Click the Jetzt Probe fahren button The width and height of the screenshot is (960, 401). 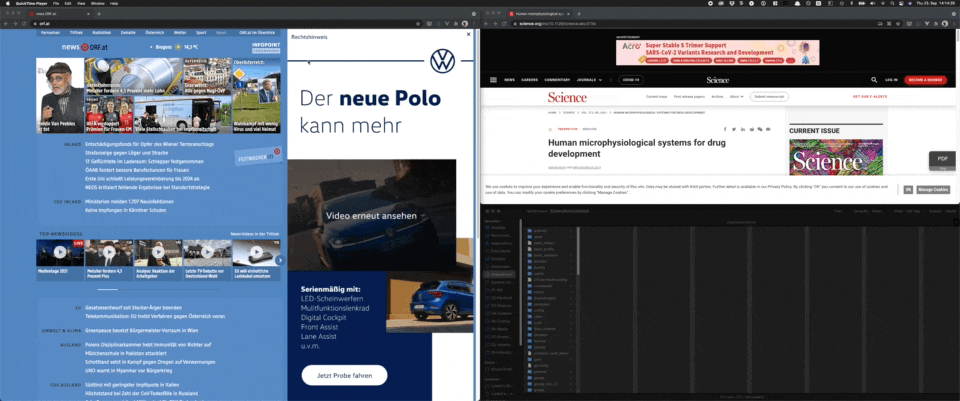(x=344, y=375)
